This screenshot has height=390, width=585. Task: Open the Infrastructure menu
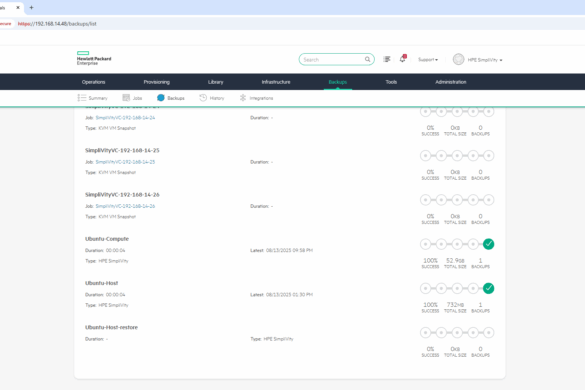coord(276,82)
